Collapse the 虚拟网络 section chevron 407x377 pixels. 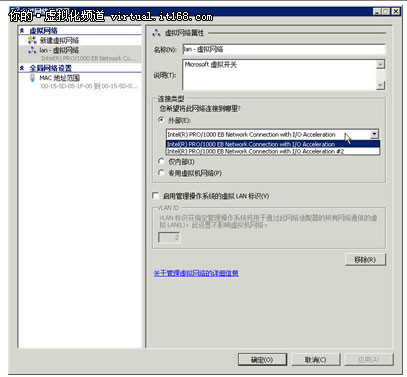(22, 31)
